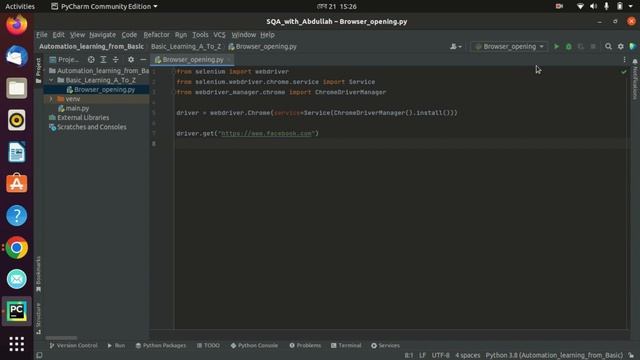The width and height of the screenshot is (640, 360).
Task: Click the facebook.com URL in code
Action: pos(266,133)
